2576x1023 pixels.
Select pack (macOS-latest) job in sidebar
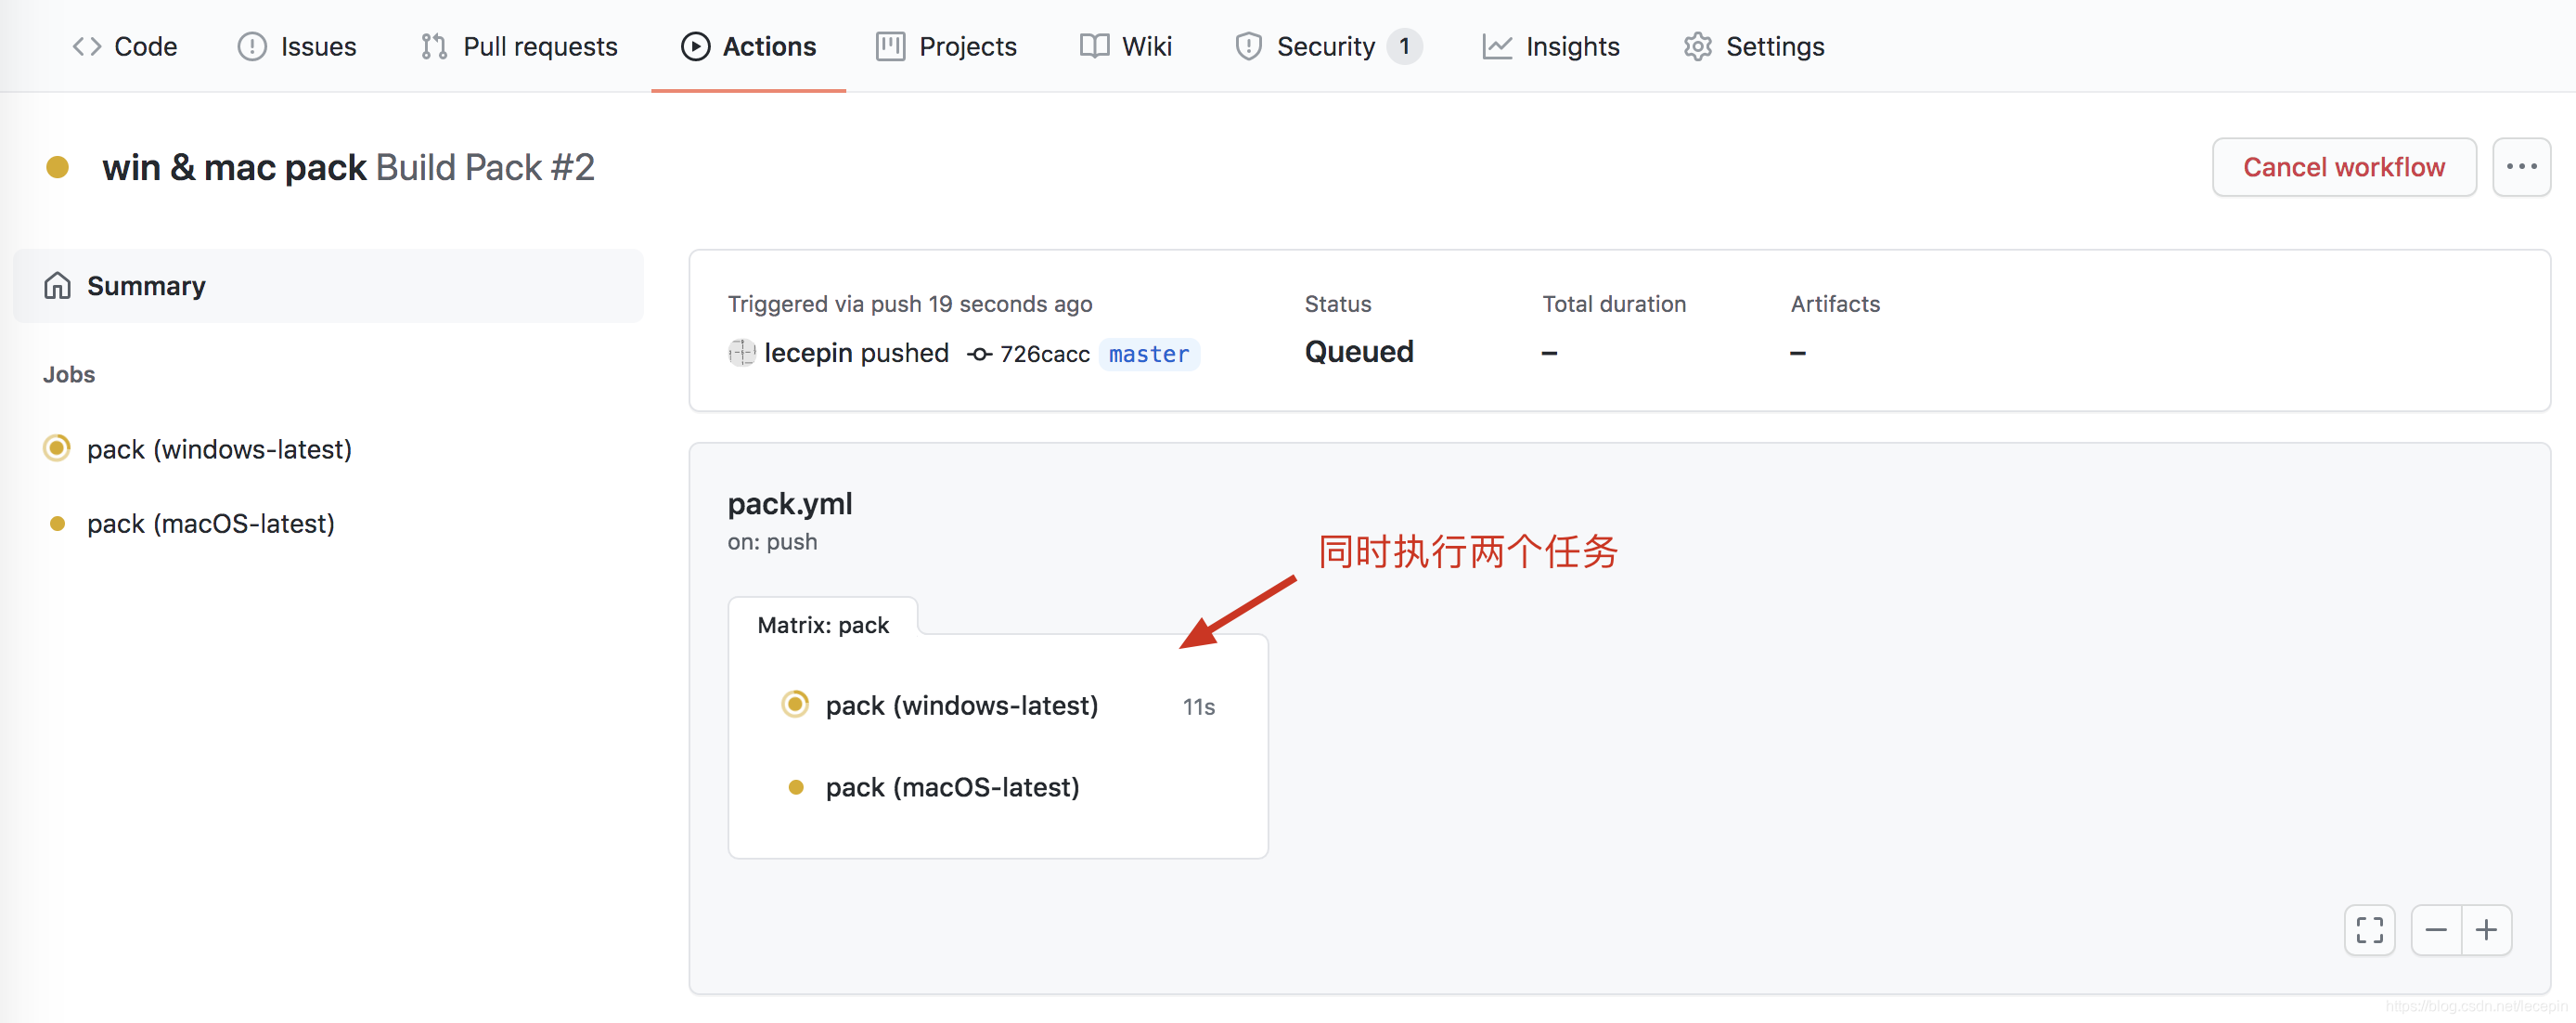pyautogui.click(x=210, y=523)
